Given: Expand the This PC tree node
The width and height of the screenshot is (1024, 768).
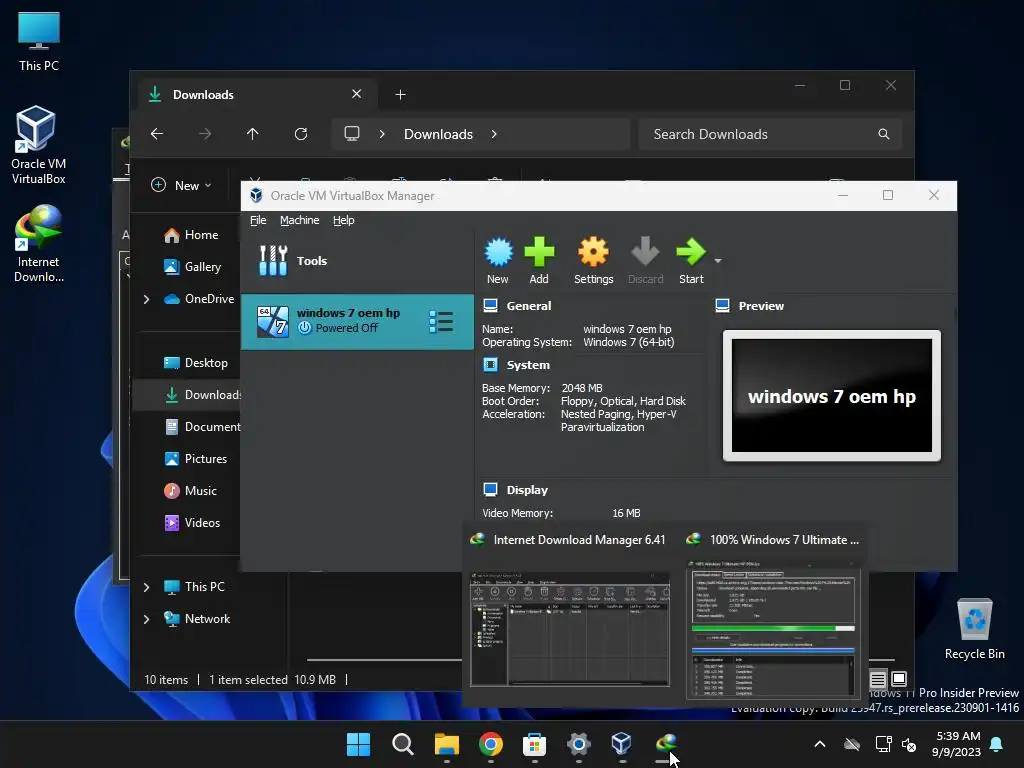Looking at the screenshot, I should pos(146,587).
